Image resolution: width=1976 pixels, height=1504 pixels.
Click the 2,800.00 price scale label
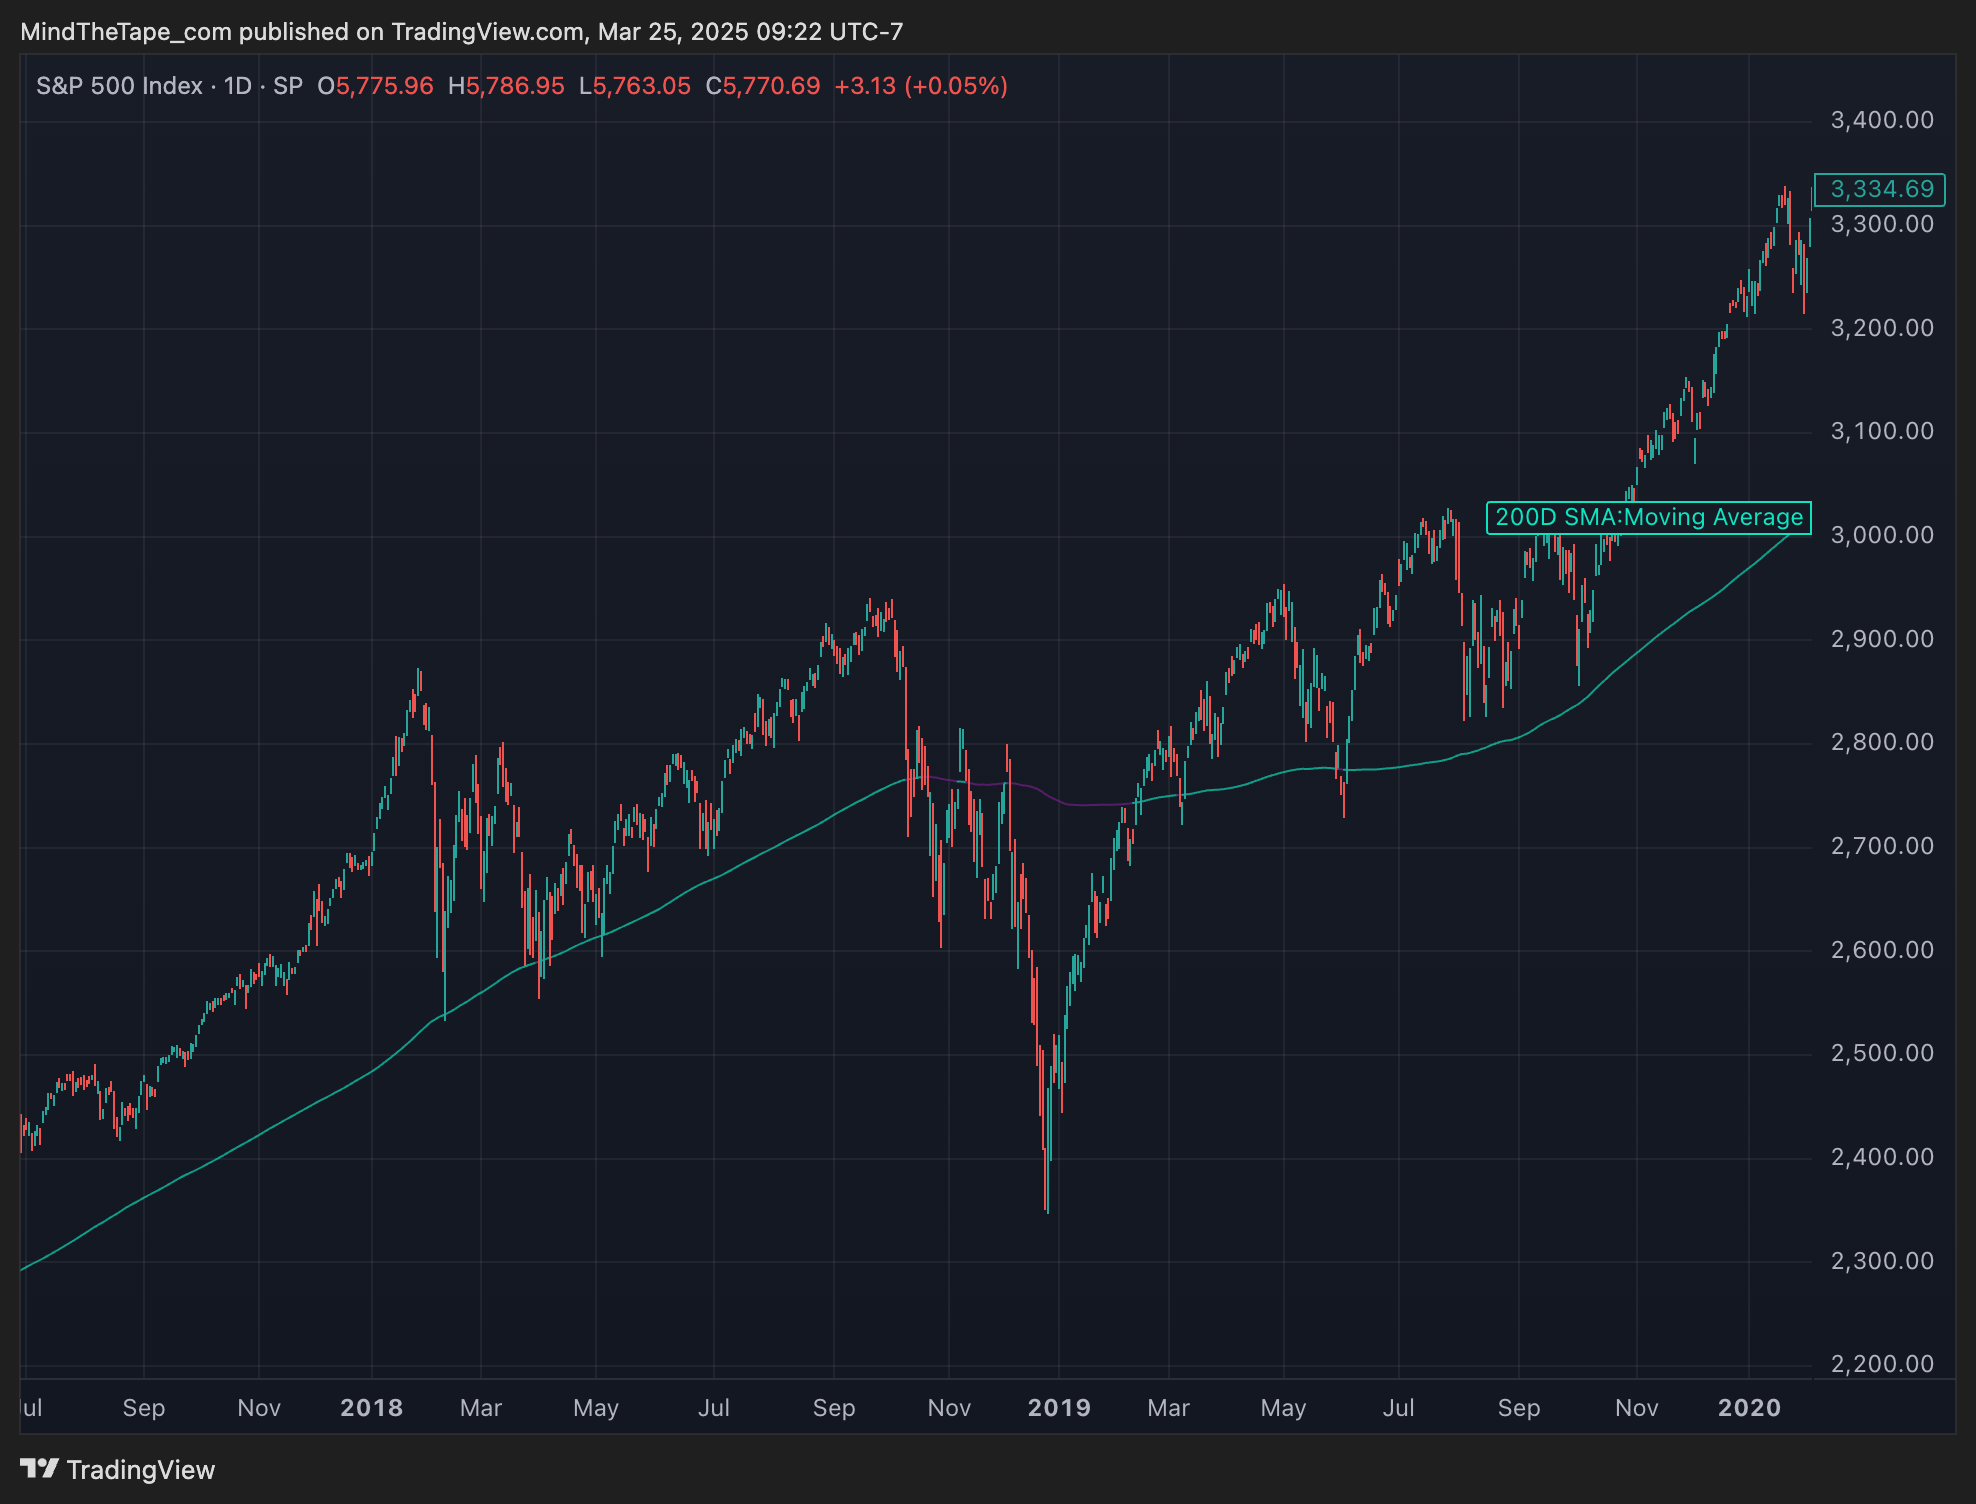click(x=1881, y=742)
